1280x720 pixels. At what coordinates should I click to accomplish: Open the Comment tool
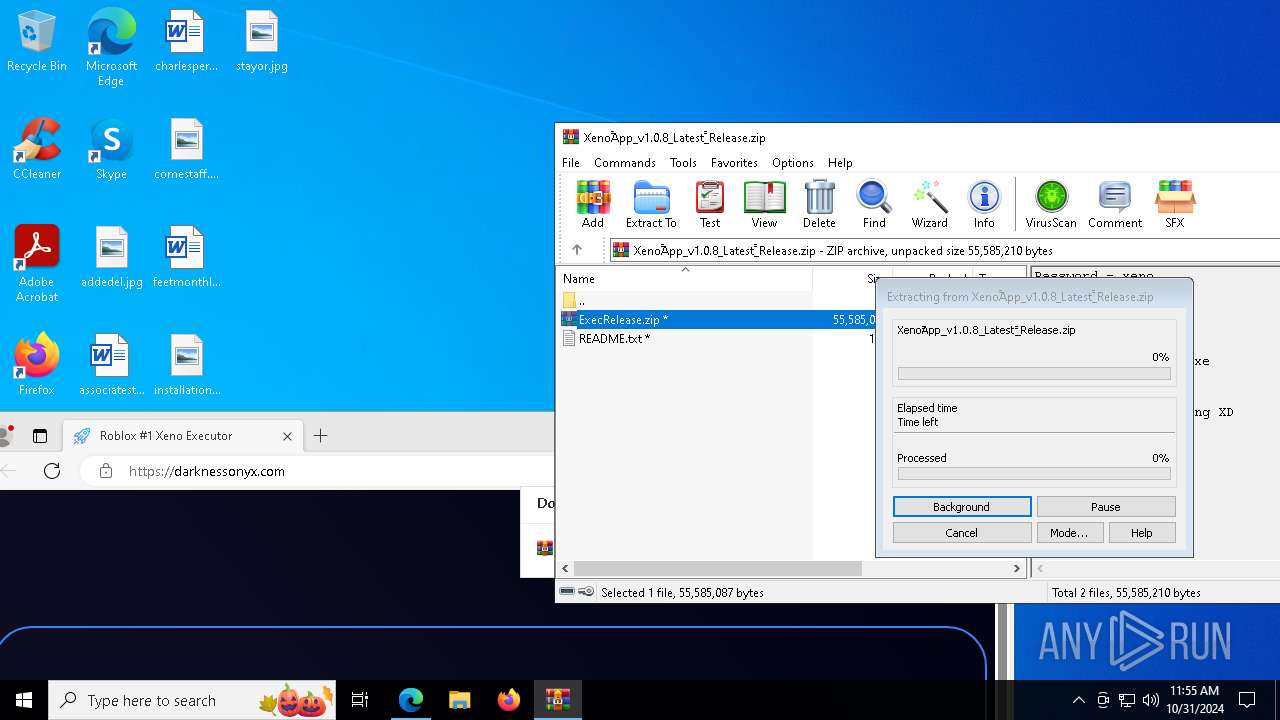(x=1115, y=204)
